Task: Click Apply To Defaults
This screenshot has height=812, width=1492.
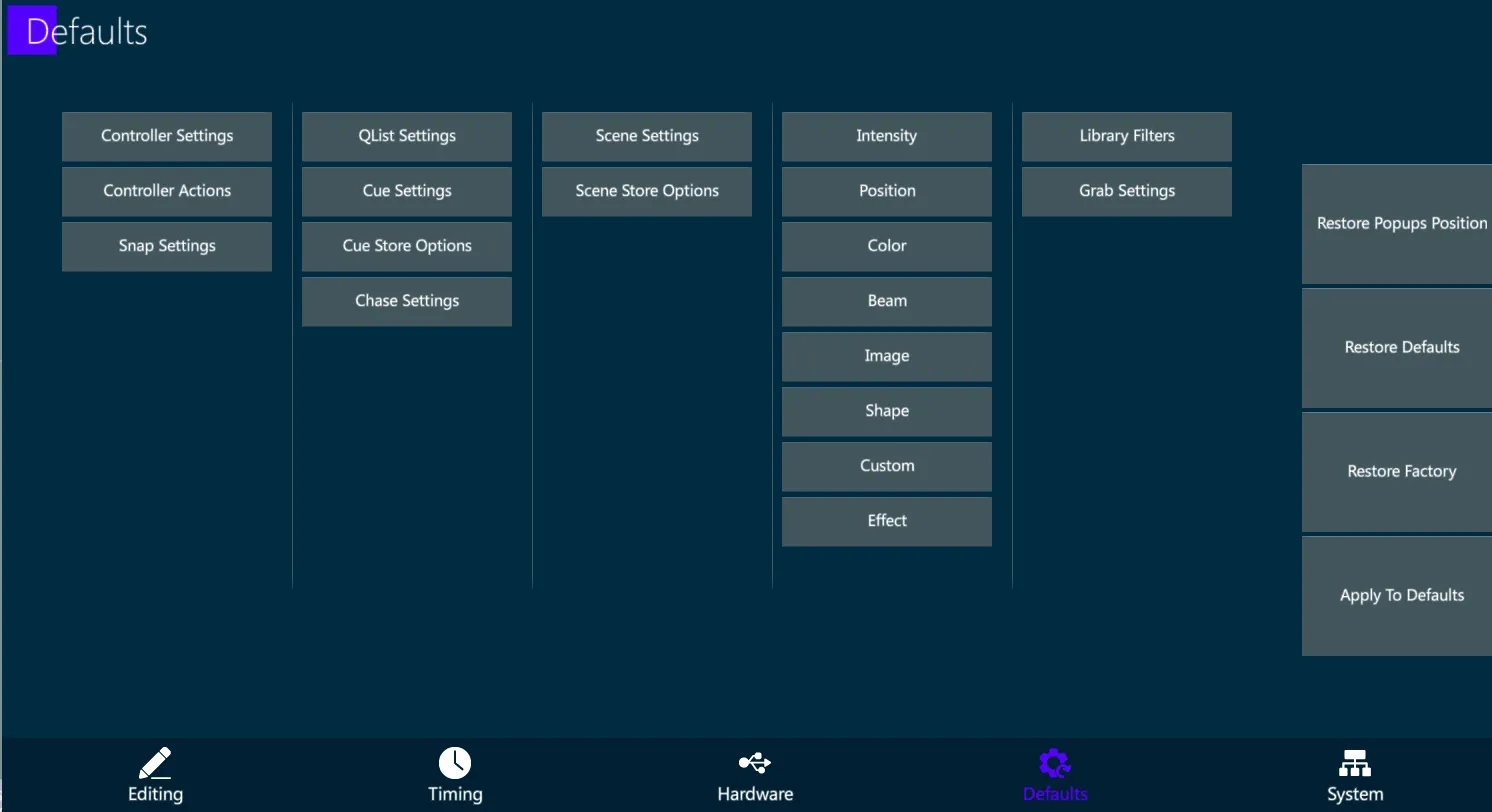Action: point(1397,596)
